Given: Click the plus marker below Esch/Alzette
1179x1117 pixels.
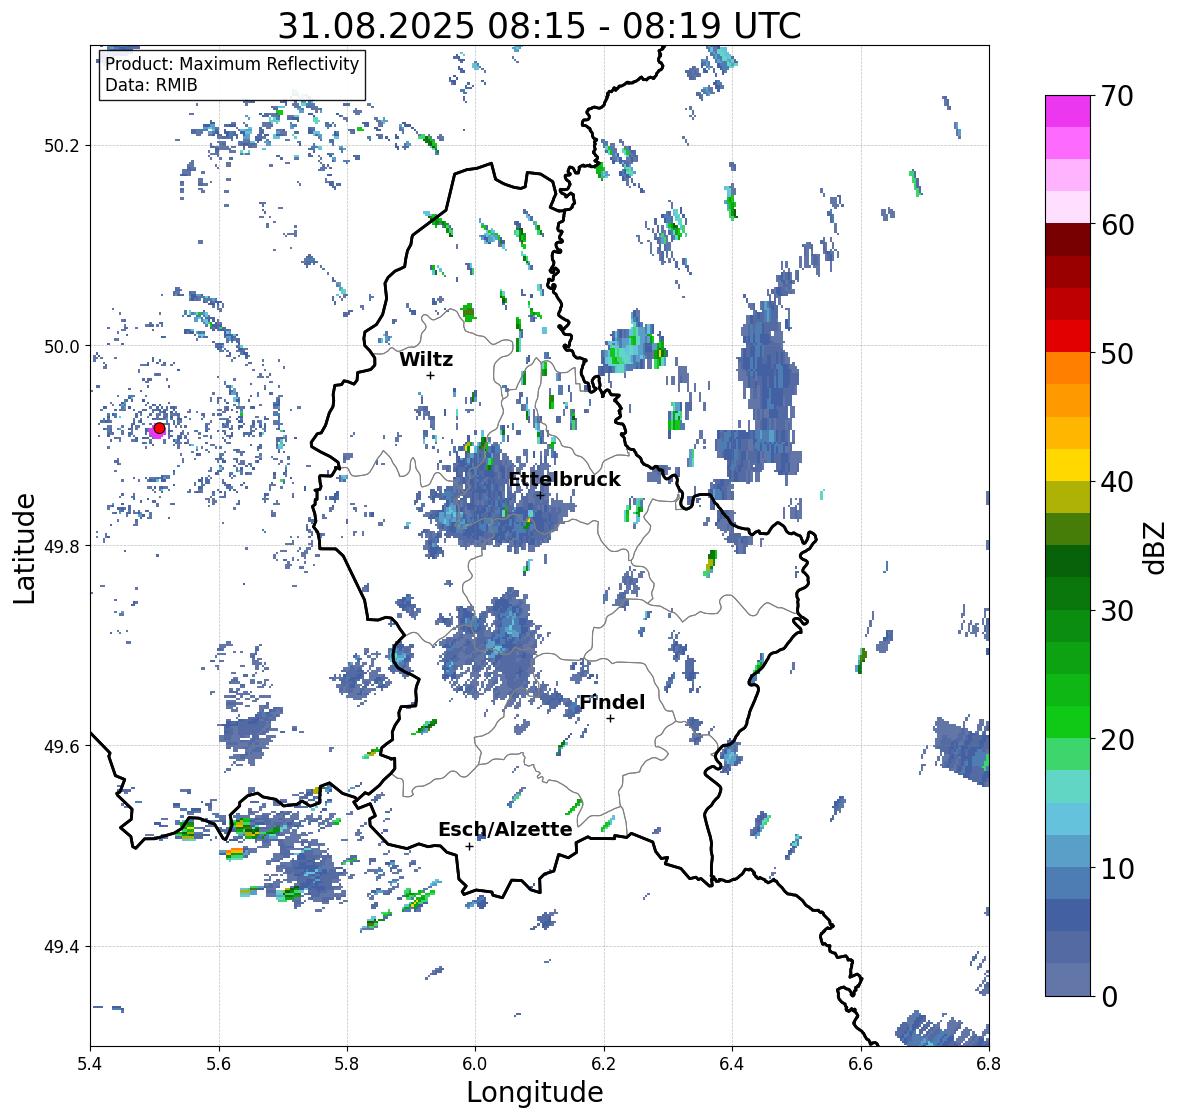Looking at the screenshot, I should coord(469,846).
